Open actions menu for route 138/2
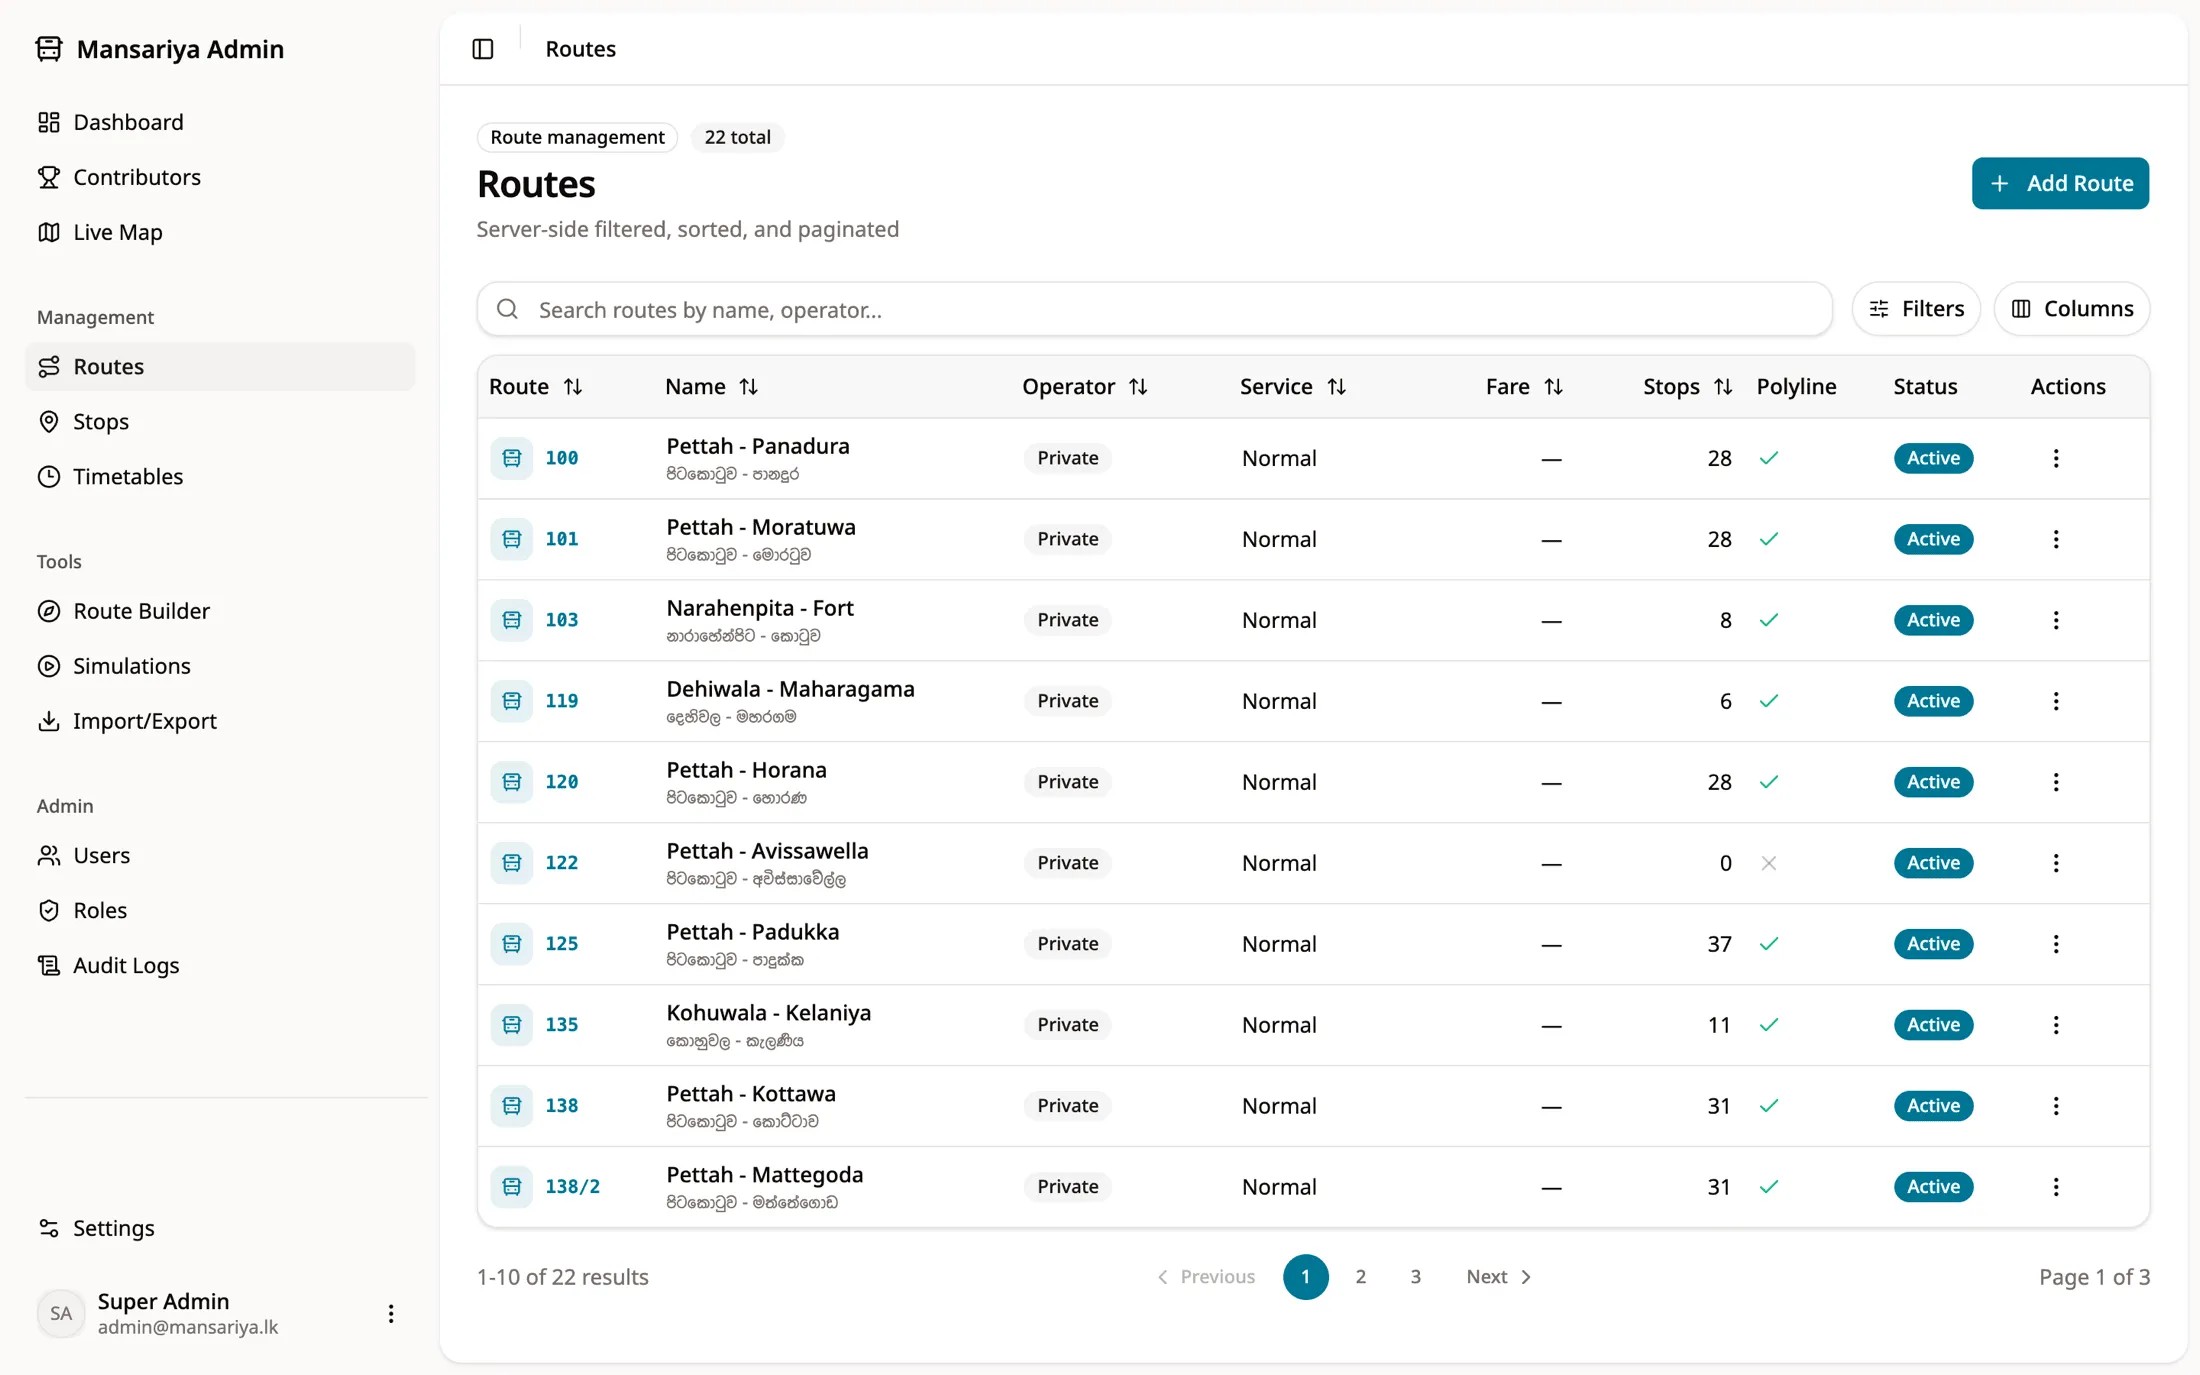This screenshot has height=1375, width=2200. (x=2056, y=1187)
